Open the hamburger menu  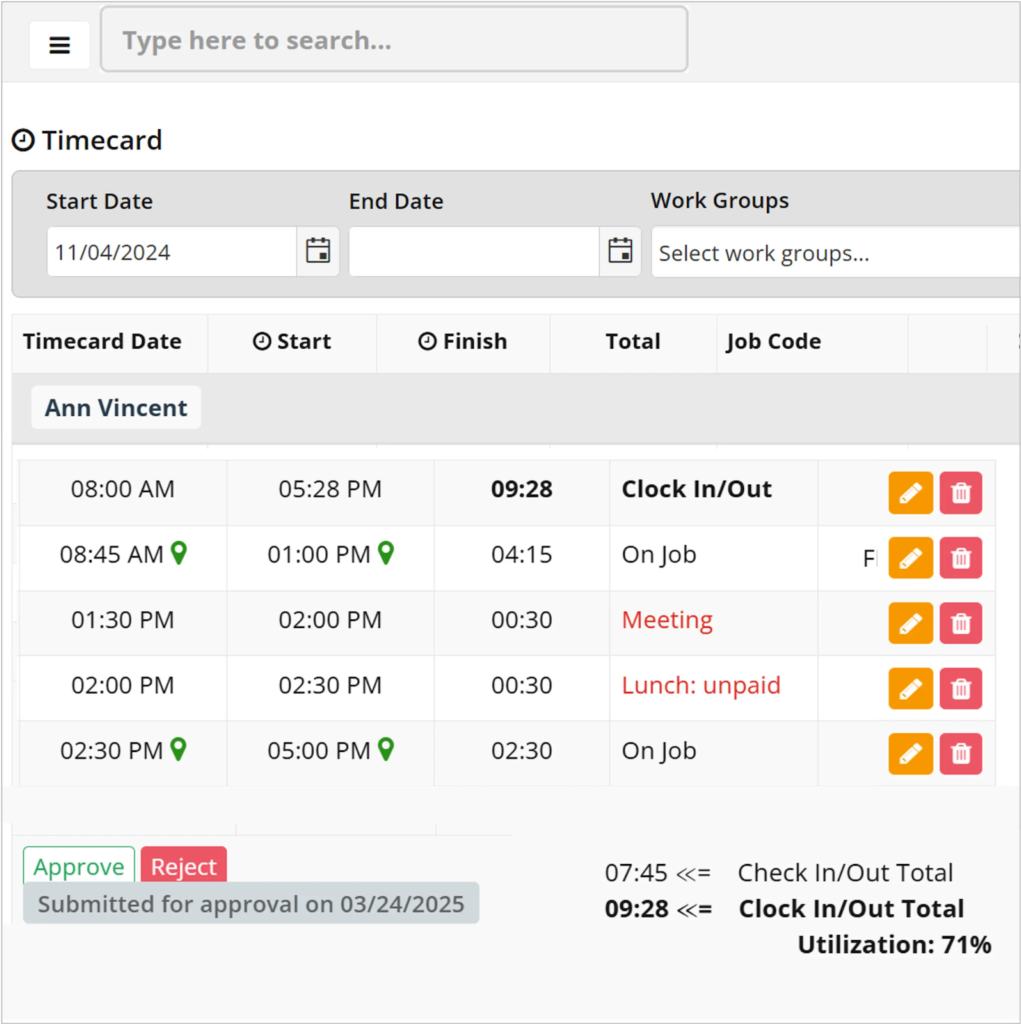pyautogui.click(x=59, y=45)
